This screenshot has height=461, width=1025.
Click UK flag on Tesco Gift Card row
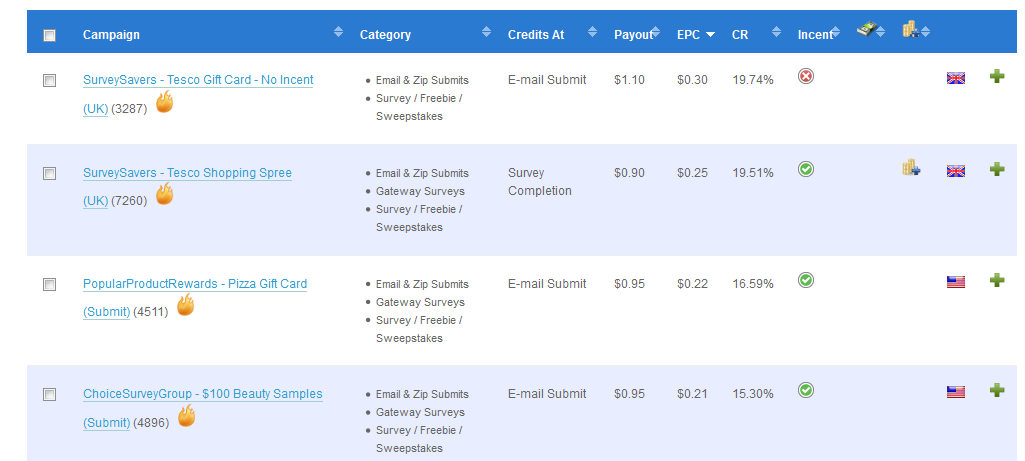[x=956, y=78]
